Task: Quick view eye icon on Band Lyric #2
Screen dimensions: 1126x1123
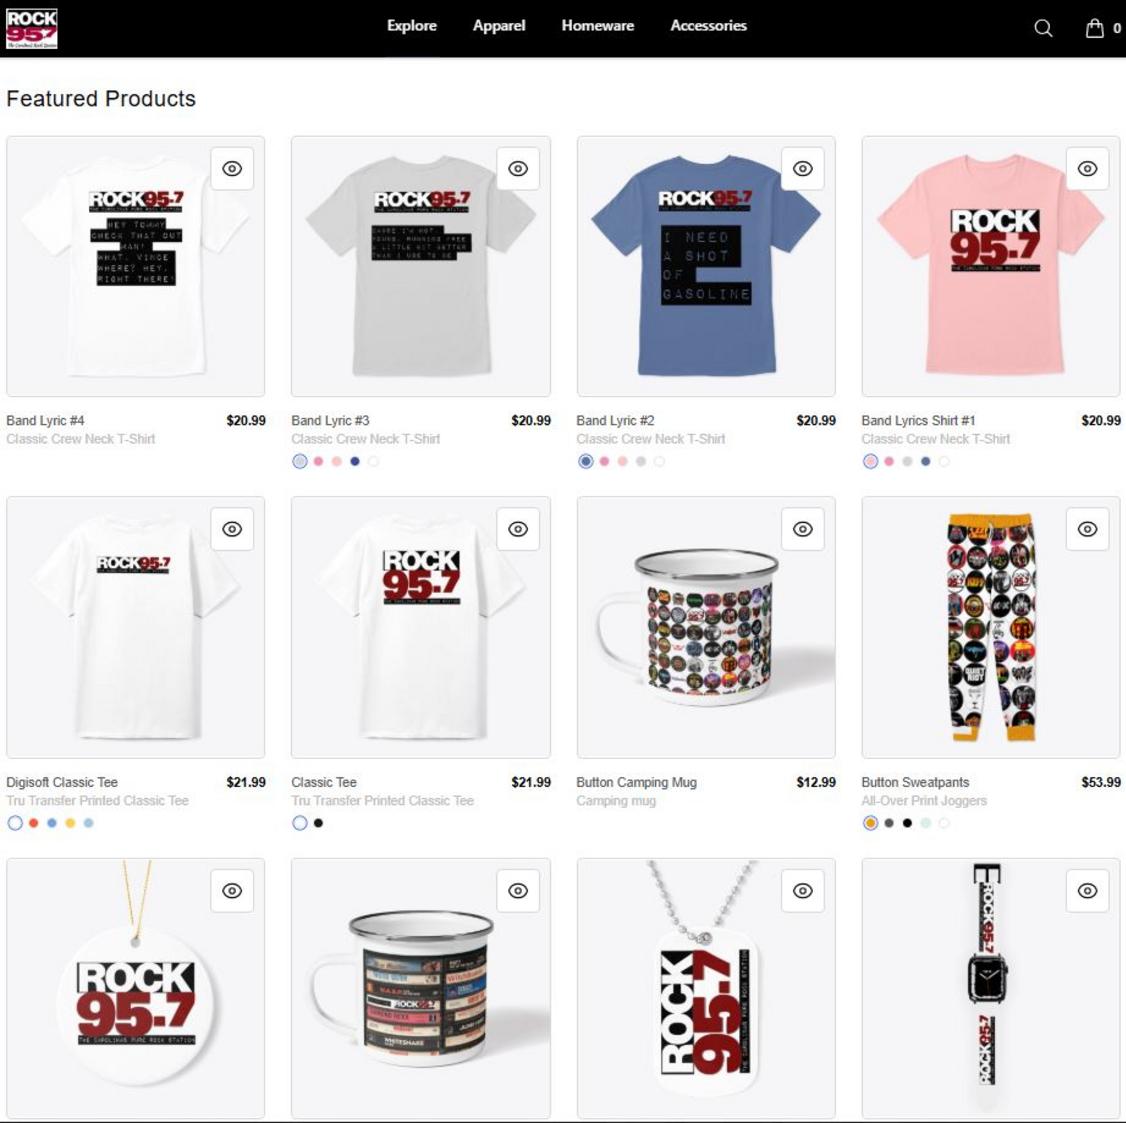Action: tap(803, 169)
